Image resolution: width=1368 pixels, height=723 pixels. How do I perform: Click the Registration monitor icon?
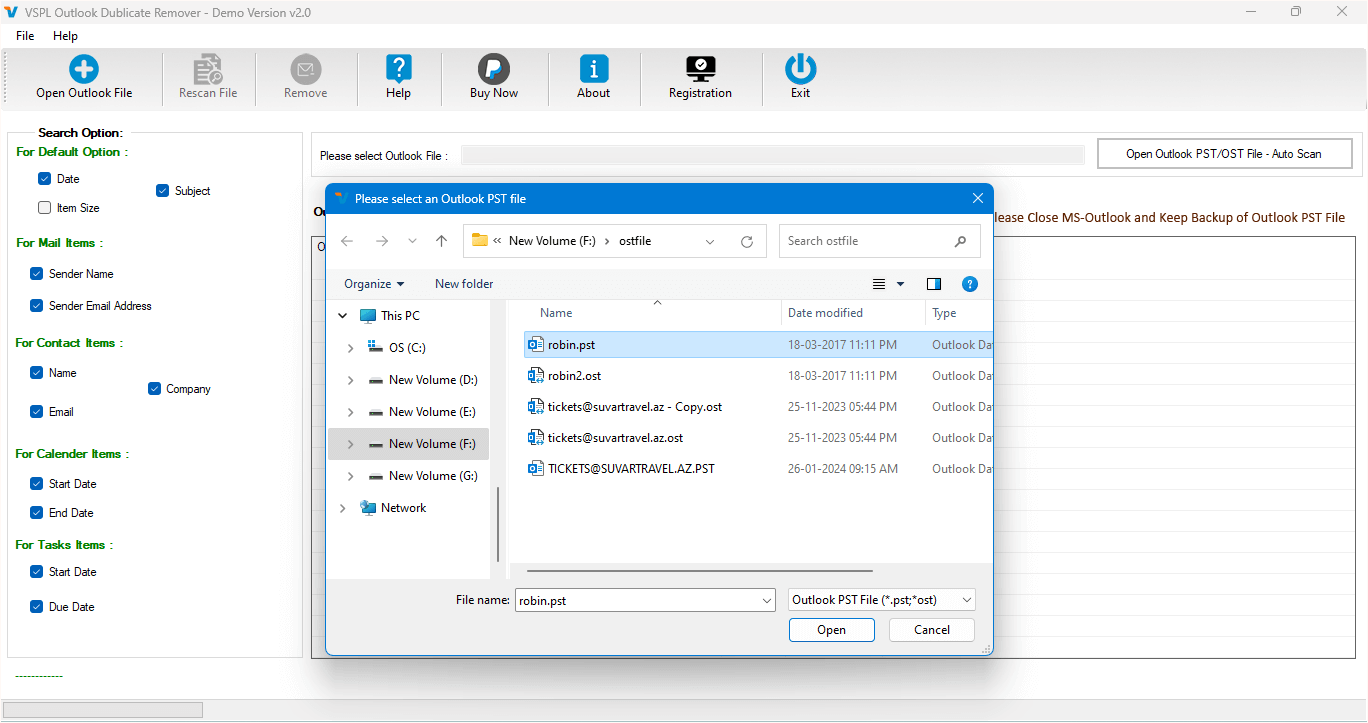tap(700, 69)
